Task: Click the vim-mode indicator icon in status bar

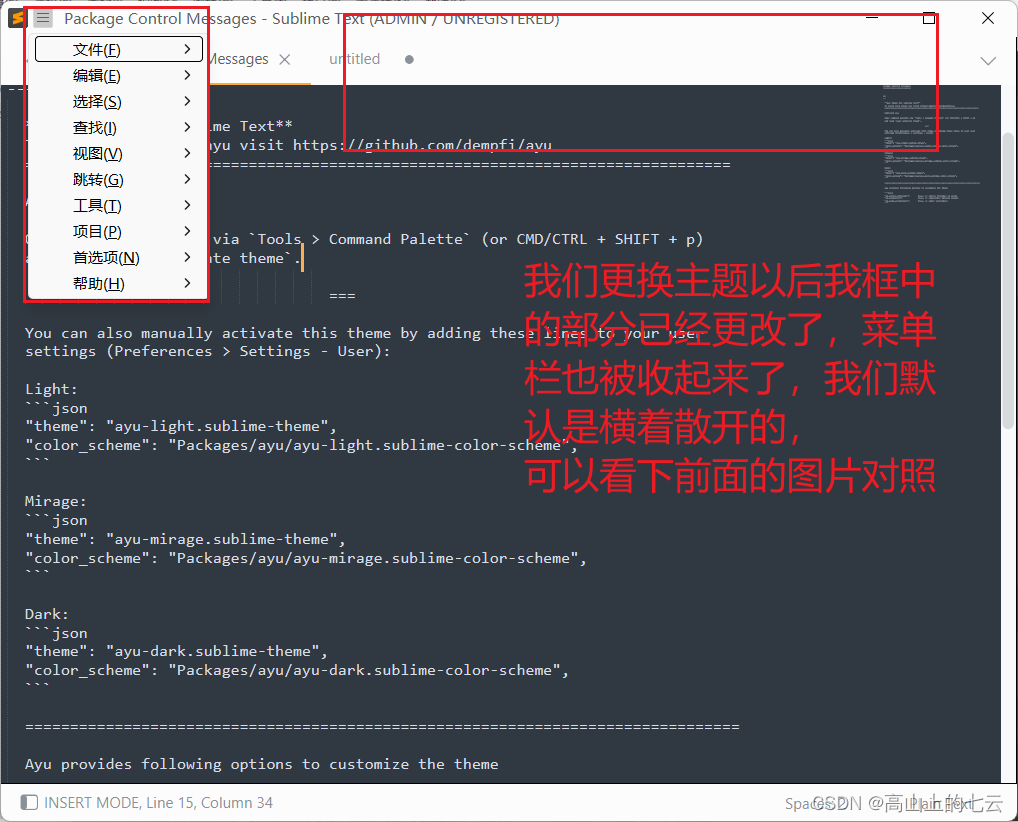Action: click(29, 801)
